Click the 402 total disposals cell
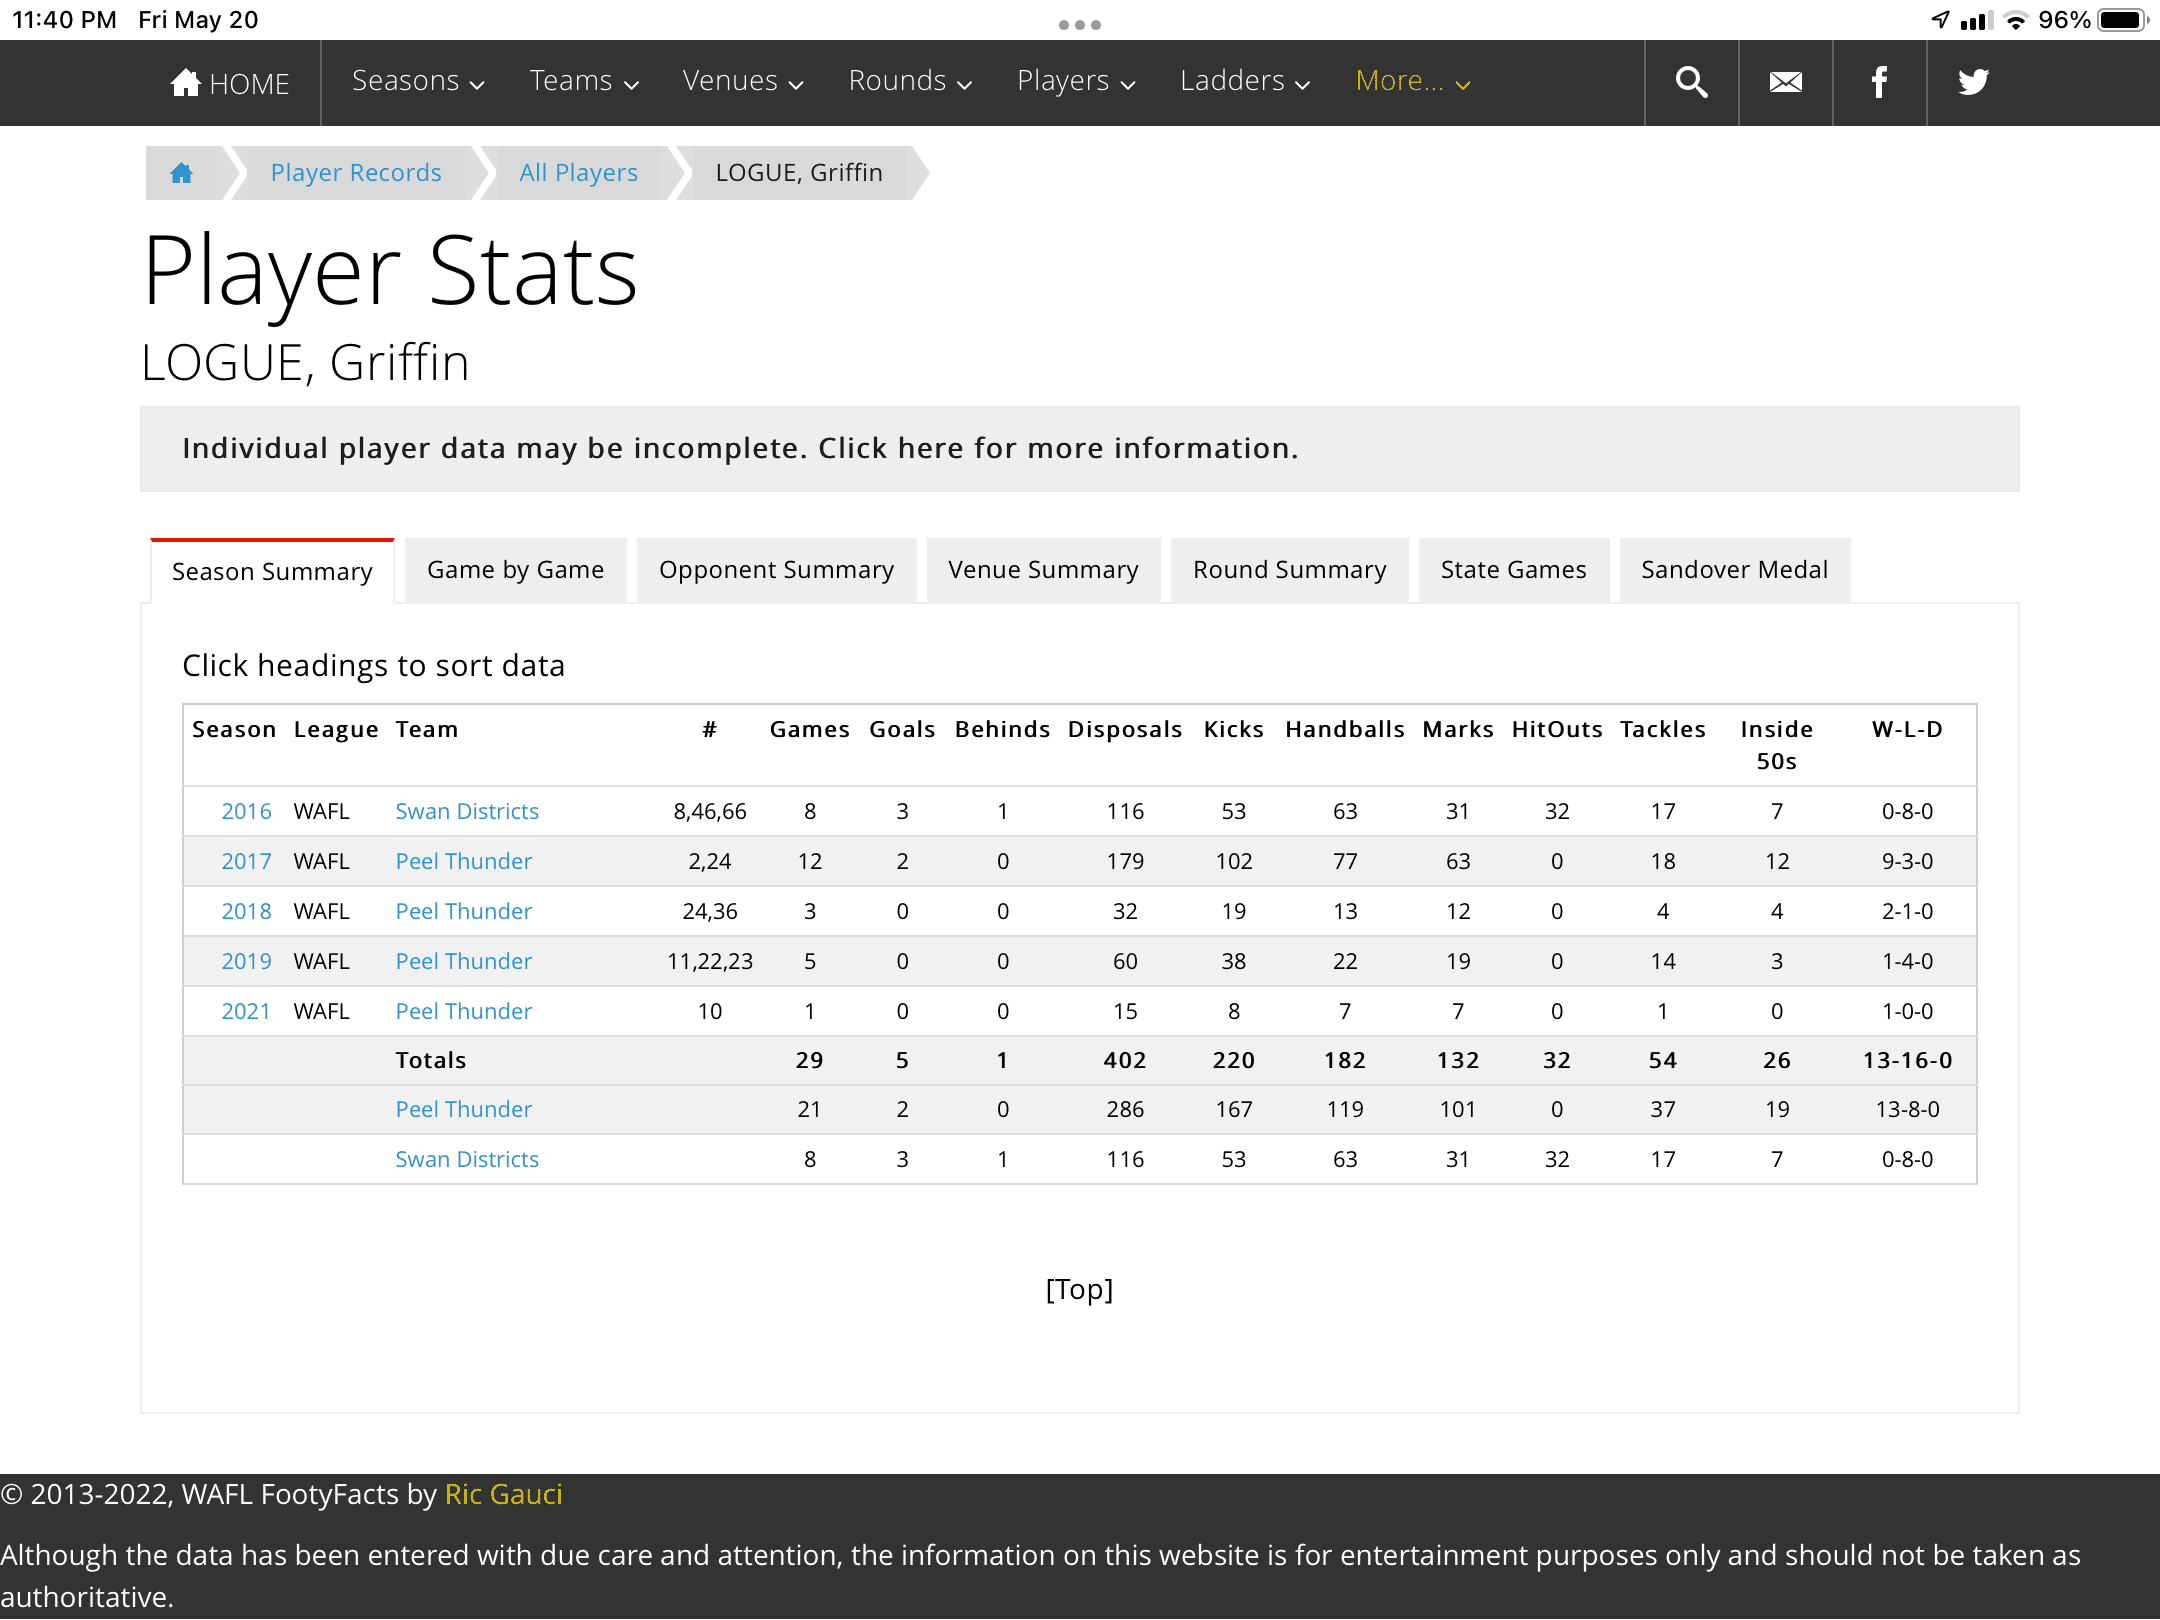 coord(1125,1060)
